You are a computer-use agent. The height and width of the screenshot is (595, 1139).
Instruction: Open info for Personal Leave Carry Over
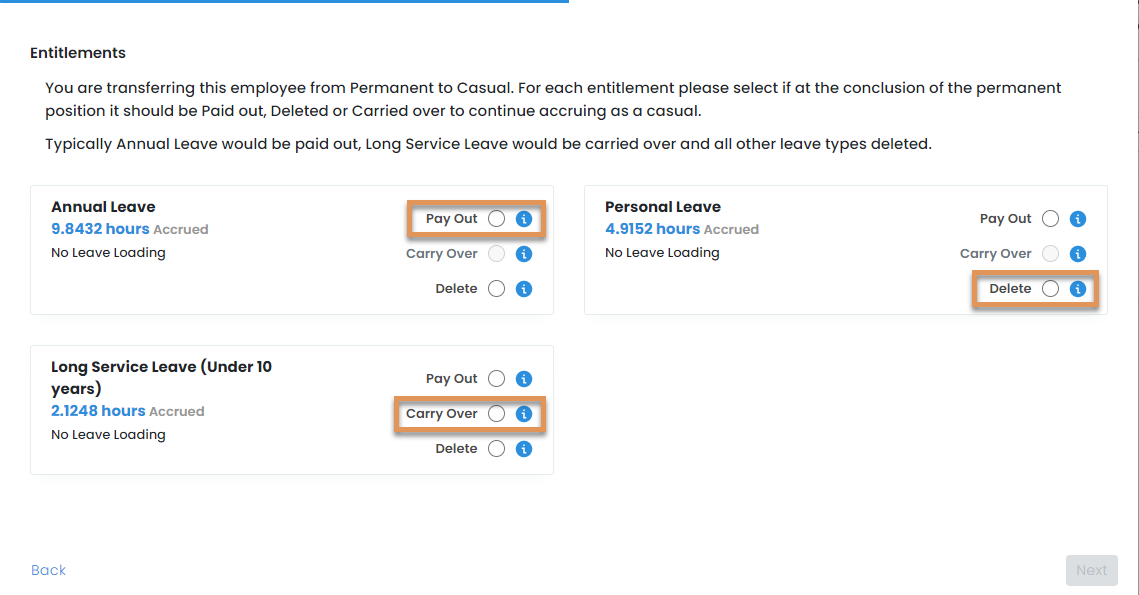click(x=1077, y=254)
